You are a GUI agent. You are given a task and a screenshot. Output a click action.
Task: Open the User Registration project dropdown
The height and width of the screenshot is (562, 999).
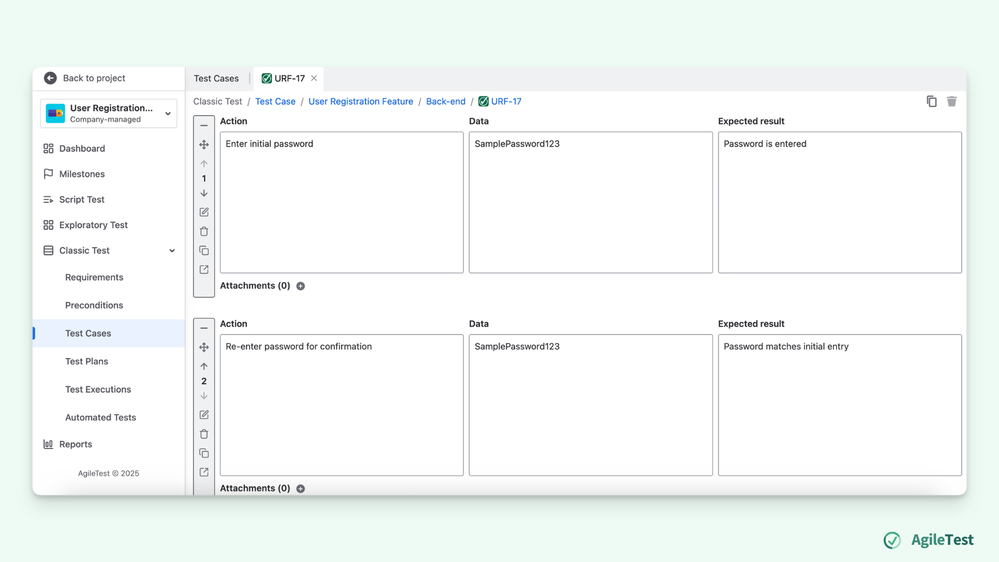pos(109,113)
